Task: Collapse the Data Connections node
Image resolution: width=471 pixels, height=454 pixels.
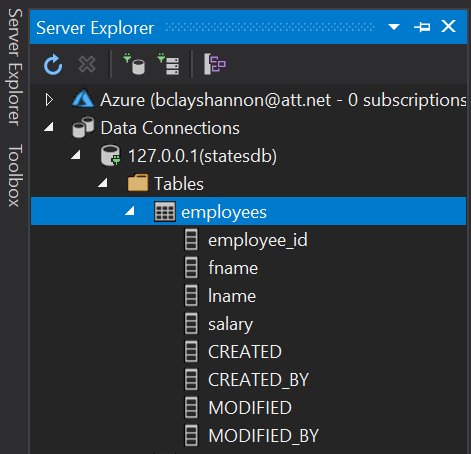Action: coord(49,127)
